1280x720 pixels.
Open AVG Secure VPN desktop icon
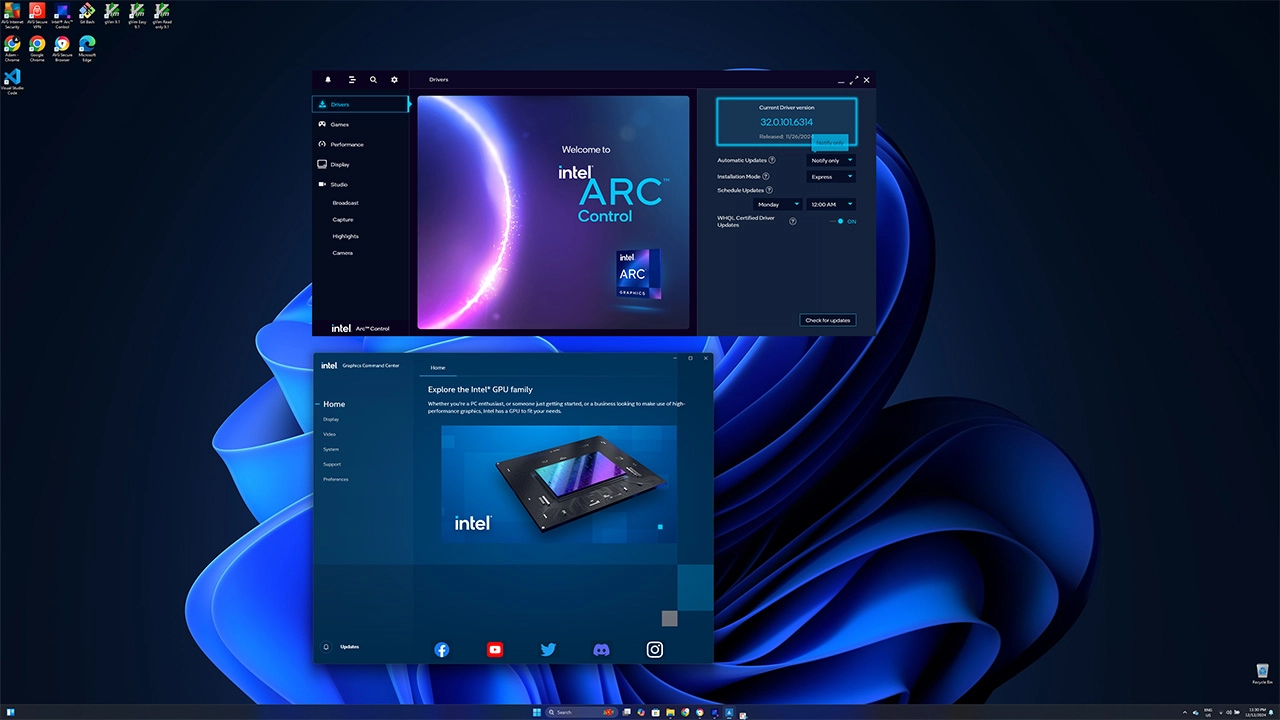[37, 16]
